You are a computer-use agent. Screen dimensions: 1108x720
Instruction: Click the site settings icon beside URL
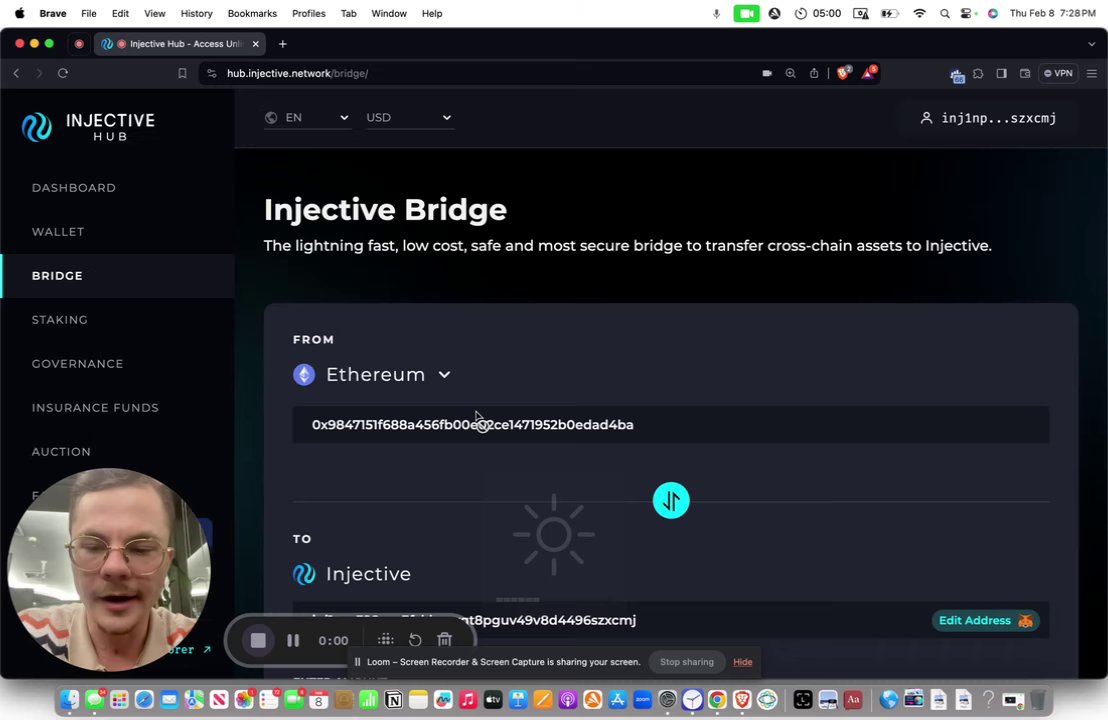tap(212, 73)
